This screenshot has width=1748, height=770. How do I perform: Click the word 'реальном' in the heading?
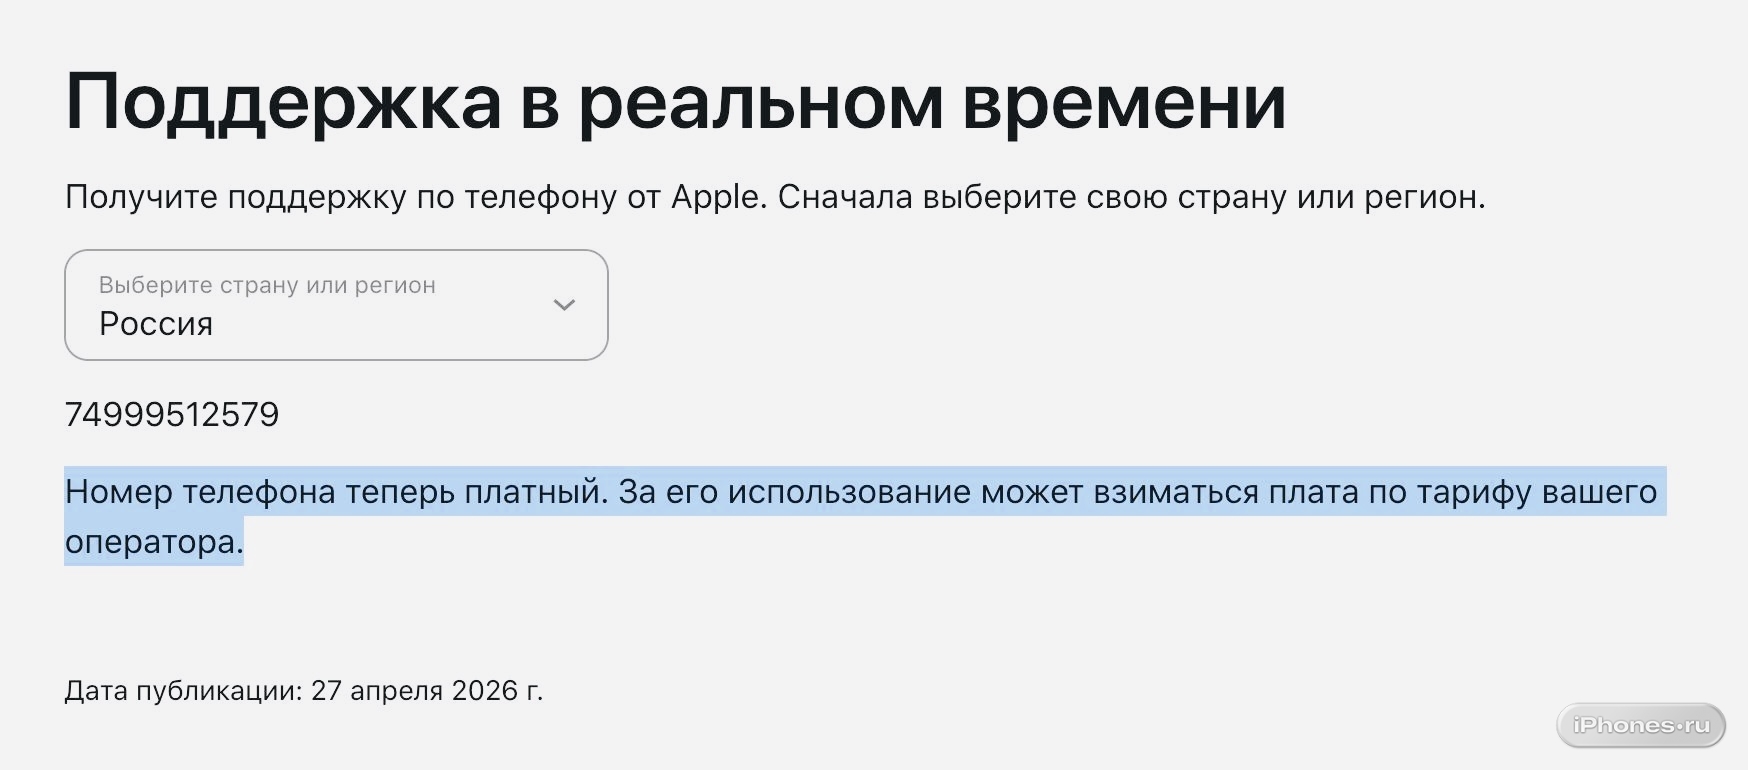(x=760, y=102)
